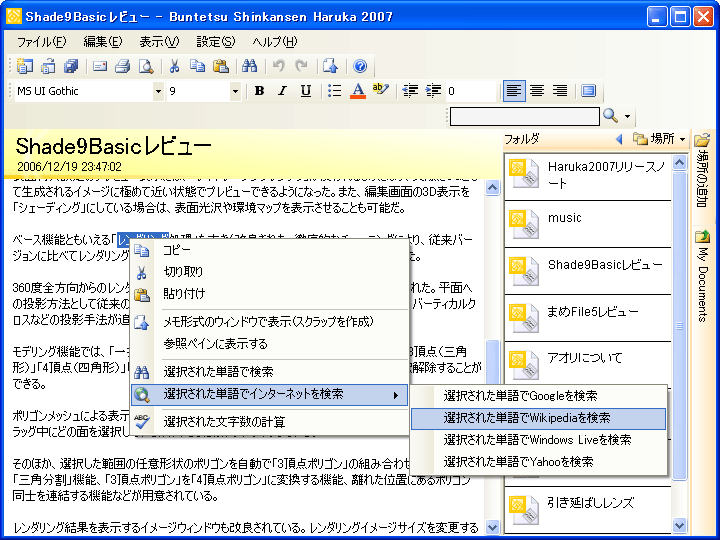Click the Print toolbar icon
The width and height of the screenshot is (720, 540).
click(x=123, y=66)
